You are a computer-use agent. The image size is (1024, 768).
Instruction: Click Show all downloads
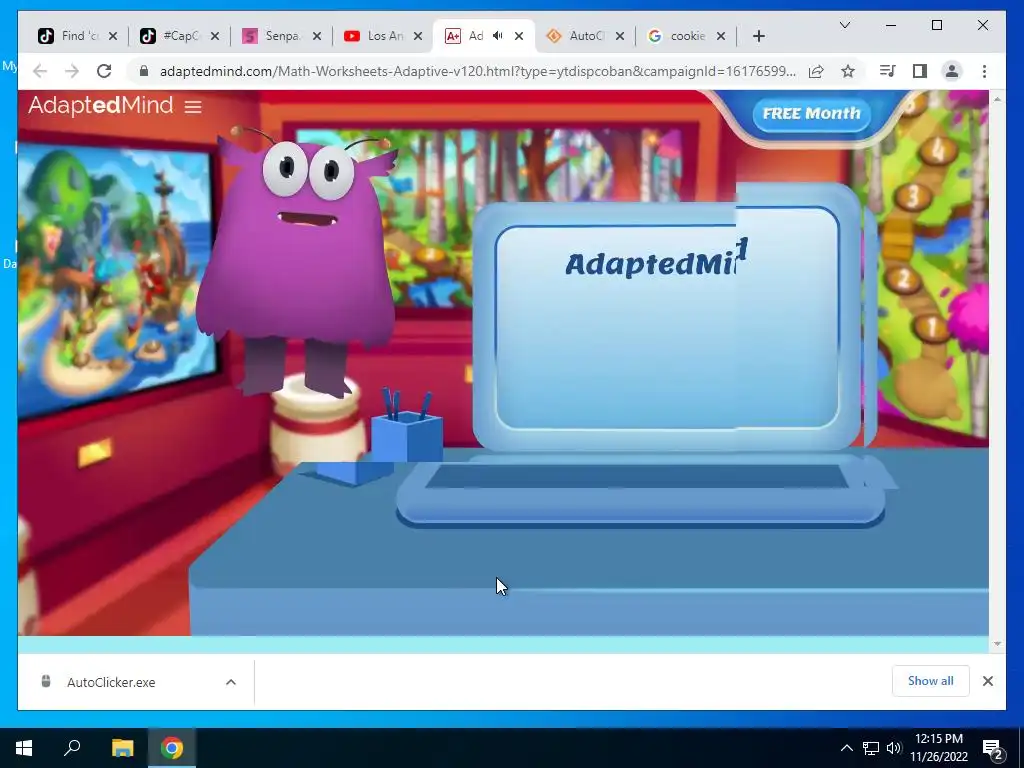931,681
